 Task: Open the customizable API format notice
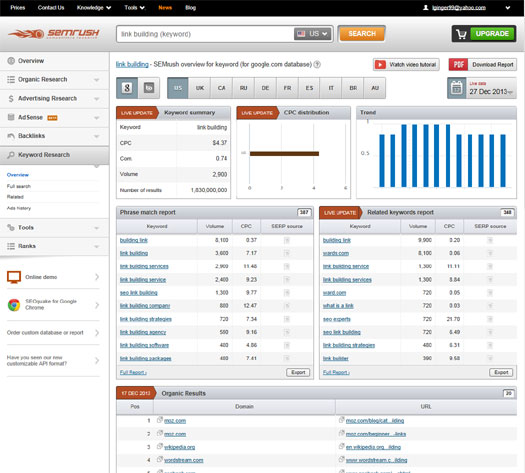[53, 361]
